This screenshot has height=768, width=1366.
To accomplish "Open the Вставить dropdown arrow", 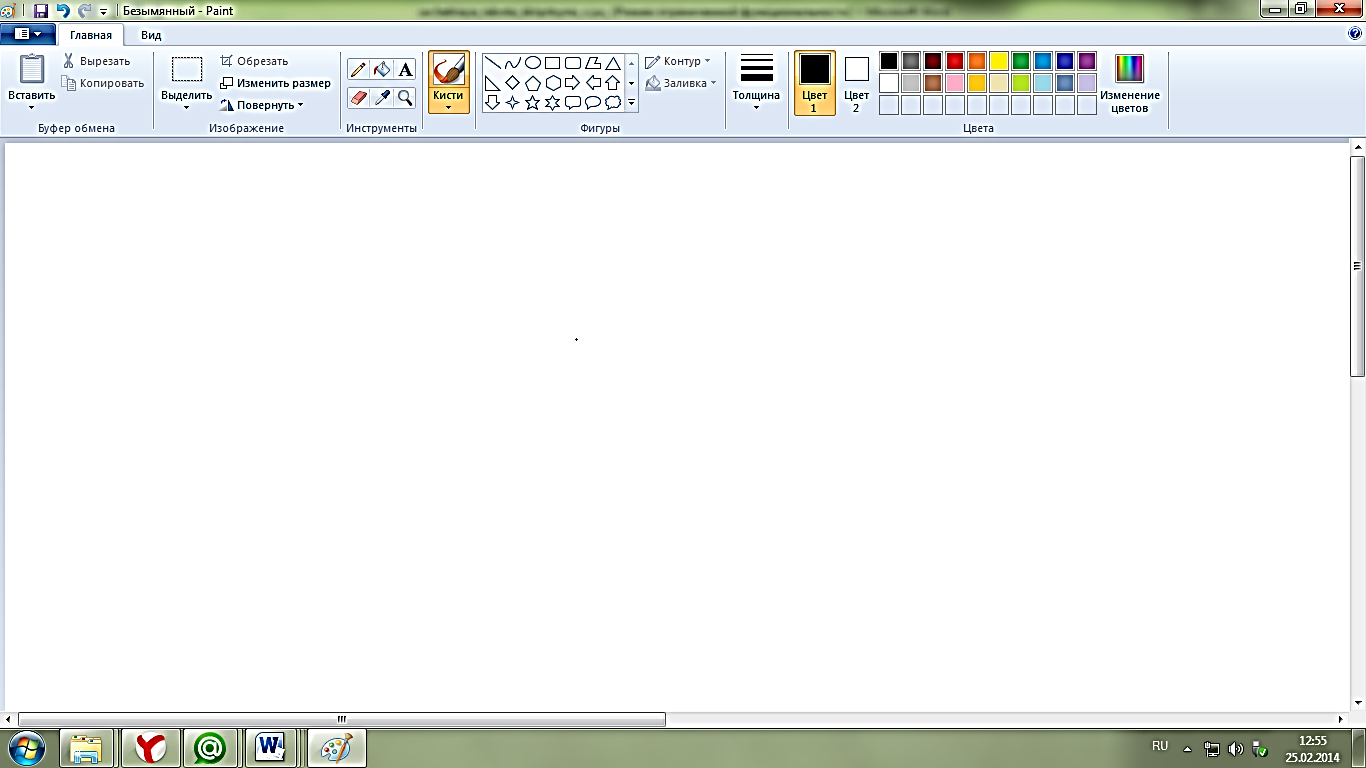I will 32,107.
